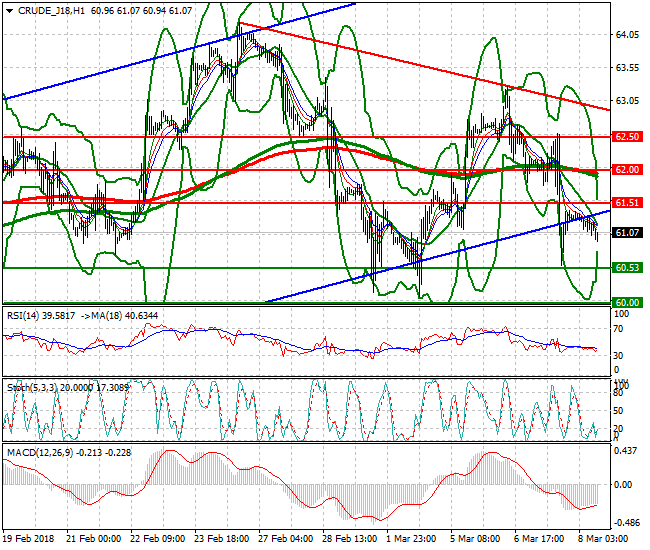Select the 22 Feb 09:00 time label
The image size is (650, 550).
click(158, 539)
